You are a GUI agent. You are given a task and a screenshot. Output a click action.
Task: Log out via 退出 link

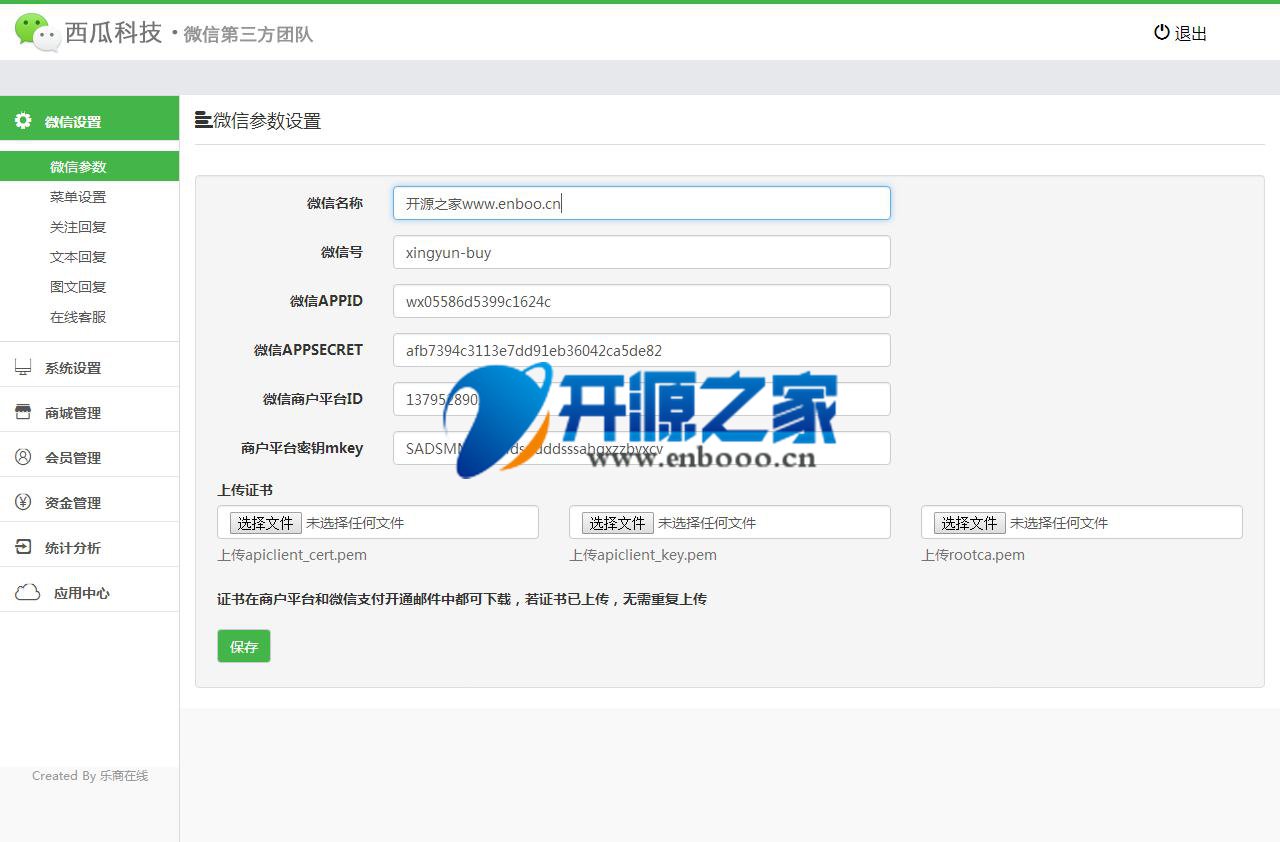tap(1181, 33)
